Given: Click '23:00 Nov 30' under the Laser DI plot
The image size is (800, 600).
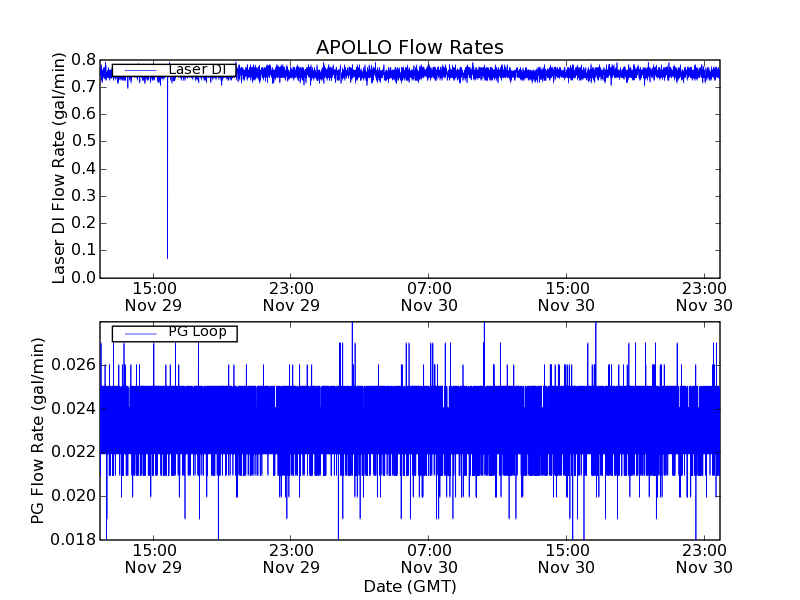Looking at the screenshot, I should click(705, 297).
